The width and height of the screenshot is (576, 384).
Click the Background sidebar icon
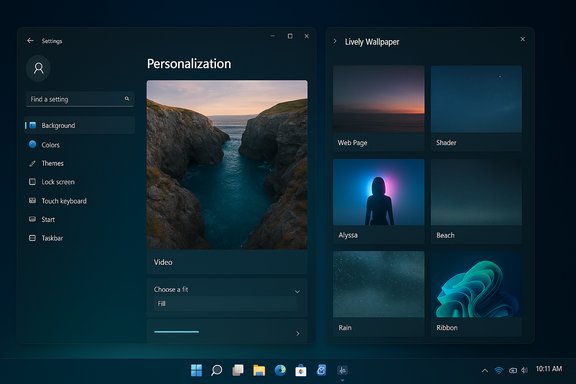(x=33, y=125)
